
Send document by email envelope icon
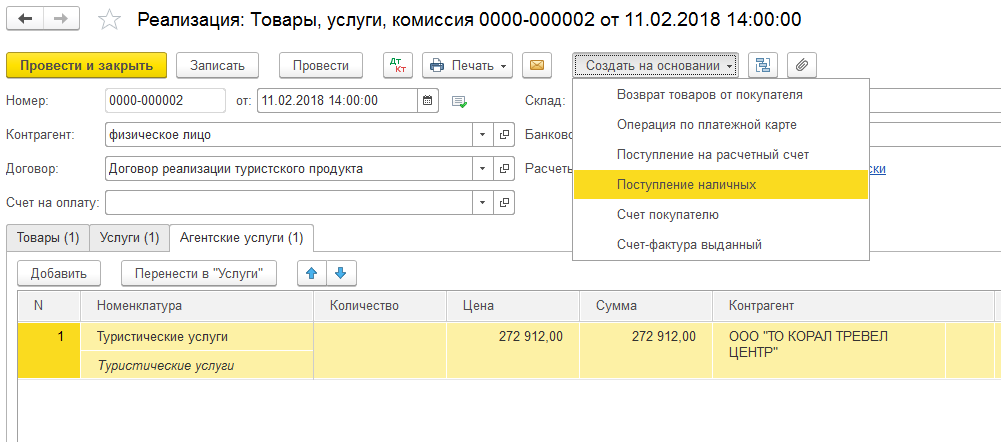tap(537, 65)
